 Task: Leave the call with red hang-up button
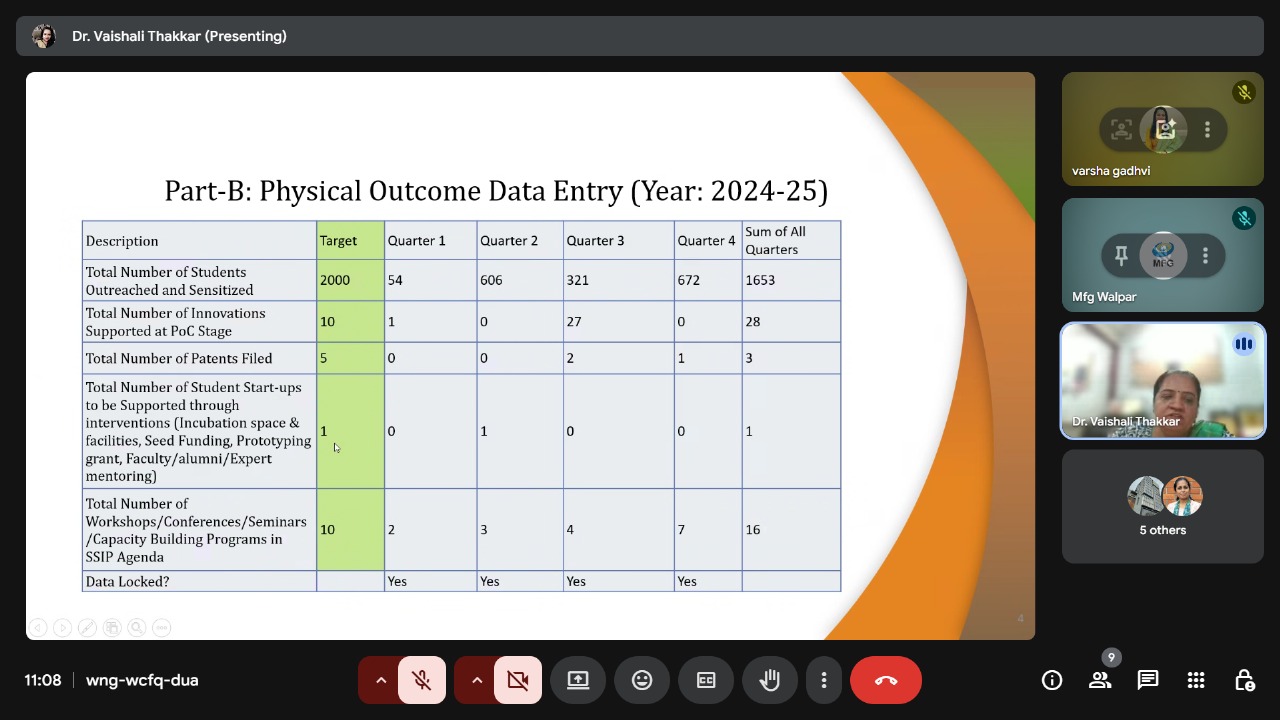pos(885,680)
